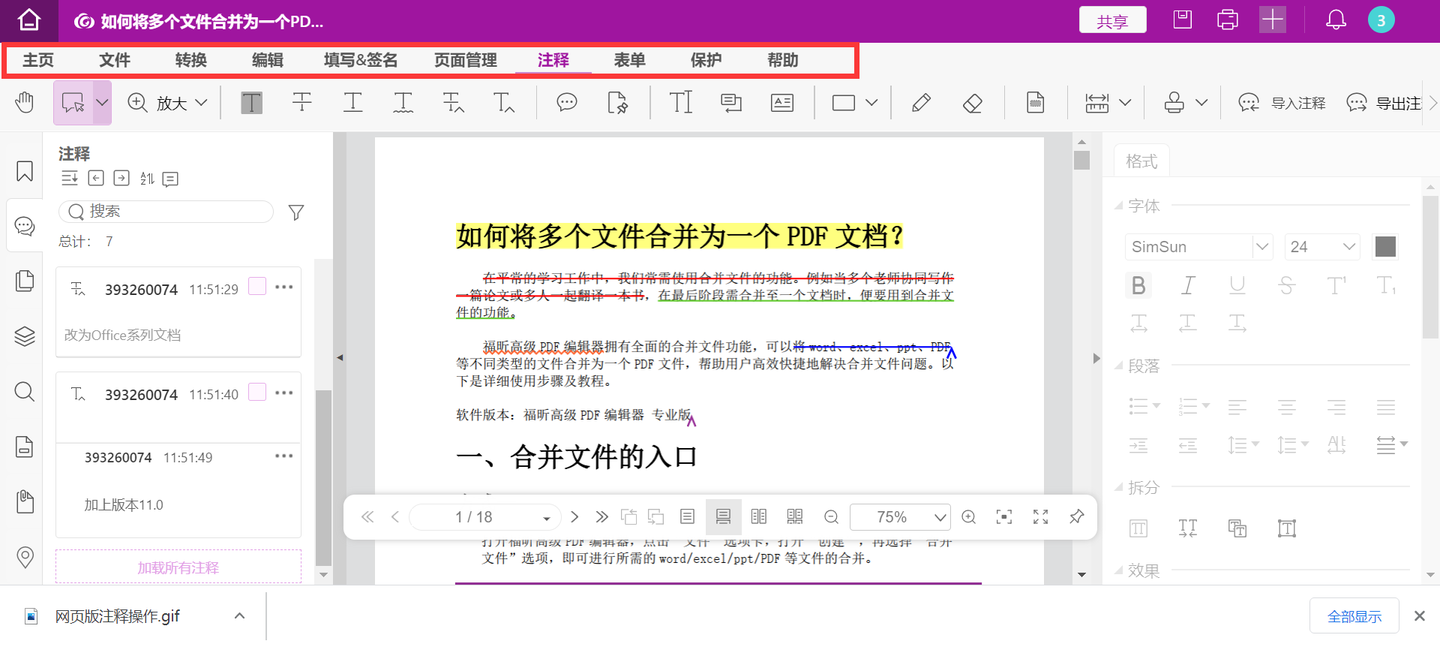Open the rectangle shape tool dropdown arrow
1440x647 pixels.
click(x=872, y=102)
